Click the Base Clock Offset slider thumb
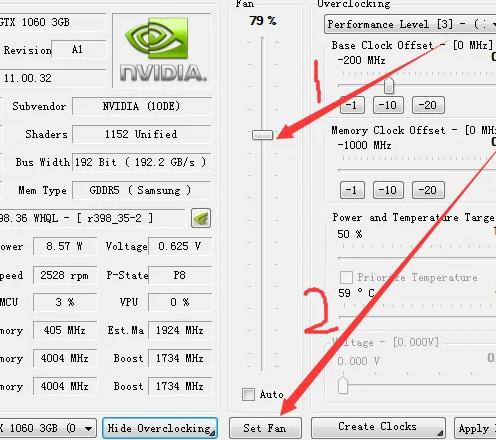The width and height of the screenshot is (496, 440). click(389, 86)
